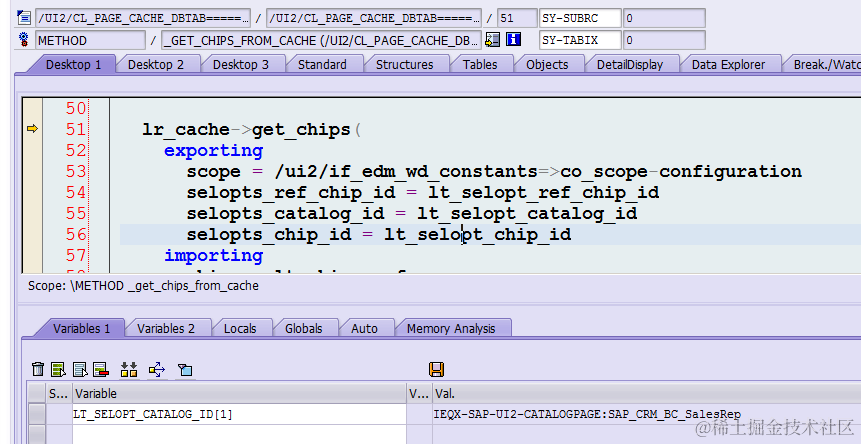861x444 pixels.
Task: Click the navigate-to-source icon after method name
Action: tap(493, 40)
